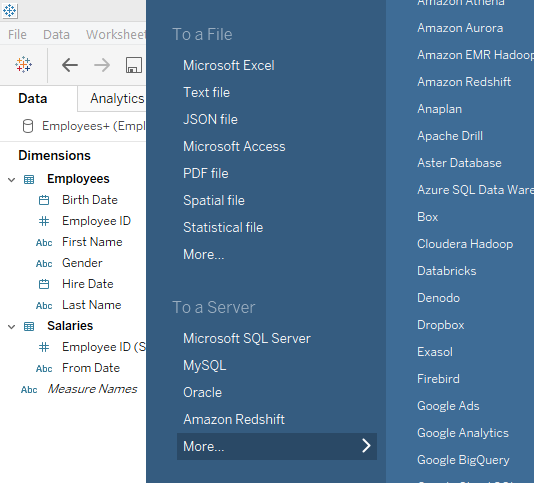Select Google BigQuery connector
534x483 pixels.
pyautogui.click(x=464, y=460)
